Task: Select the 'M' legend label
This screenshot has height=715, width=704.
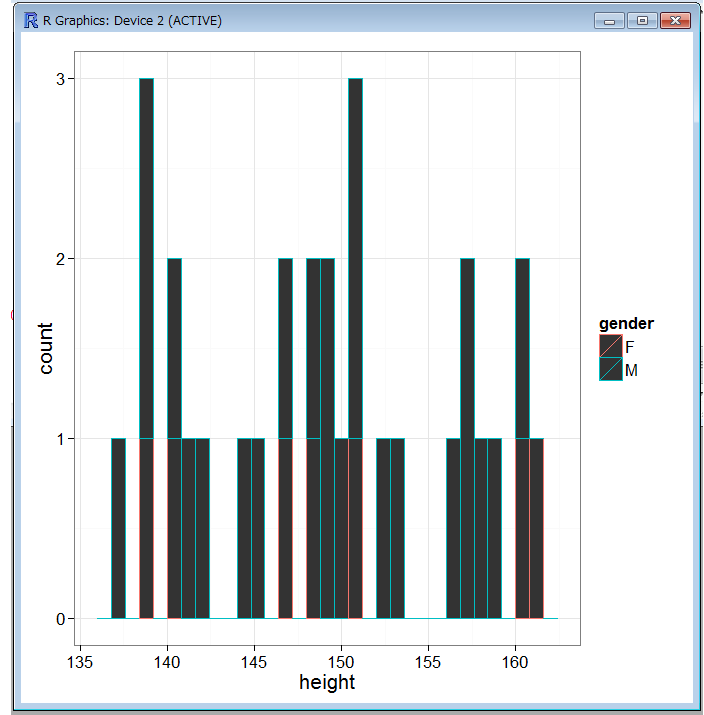Action: pos(631,370)
